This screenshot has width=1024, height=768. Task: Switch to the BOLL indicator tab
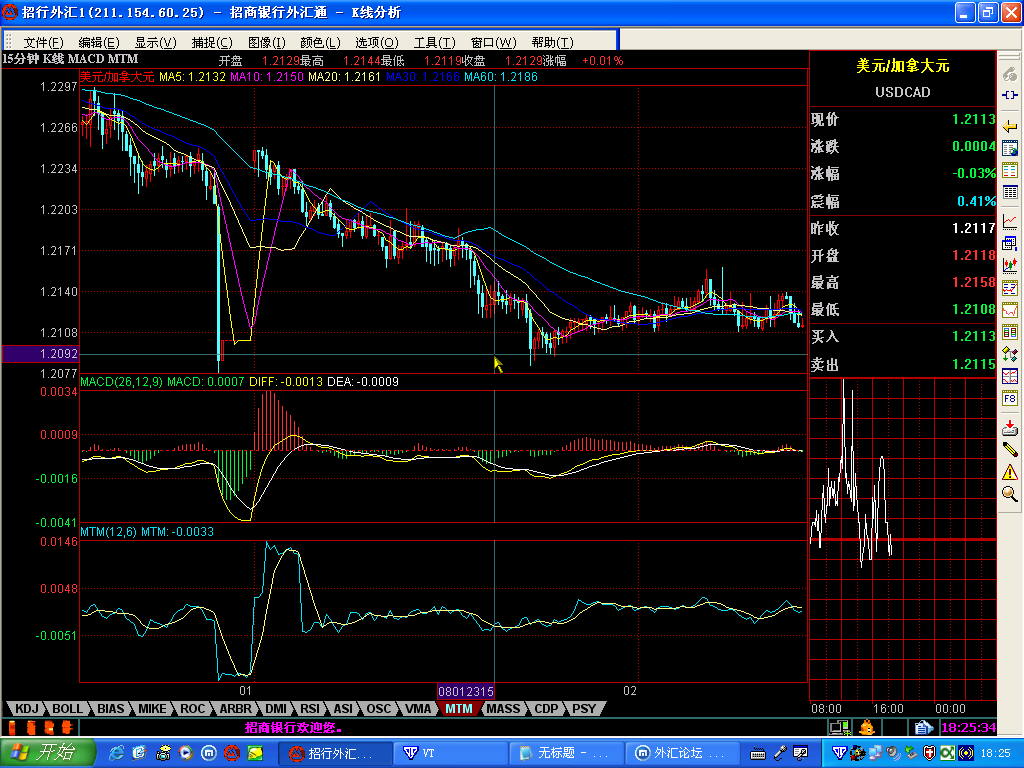point(67,709)
